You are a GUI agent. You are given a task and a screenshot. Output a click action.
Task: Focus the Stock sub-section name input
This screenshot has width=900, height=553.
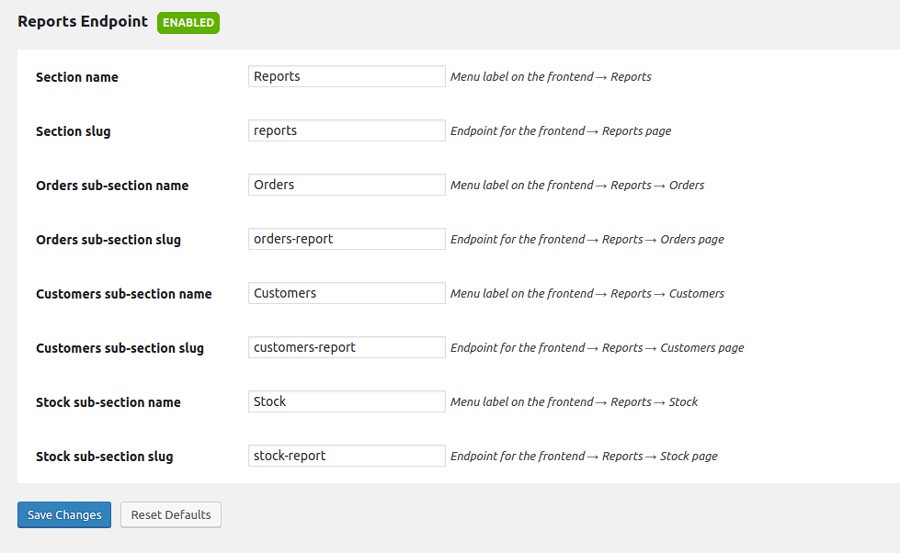pos(346,402)
